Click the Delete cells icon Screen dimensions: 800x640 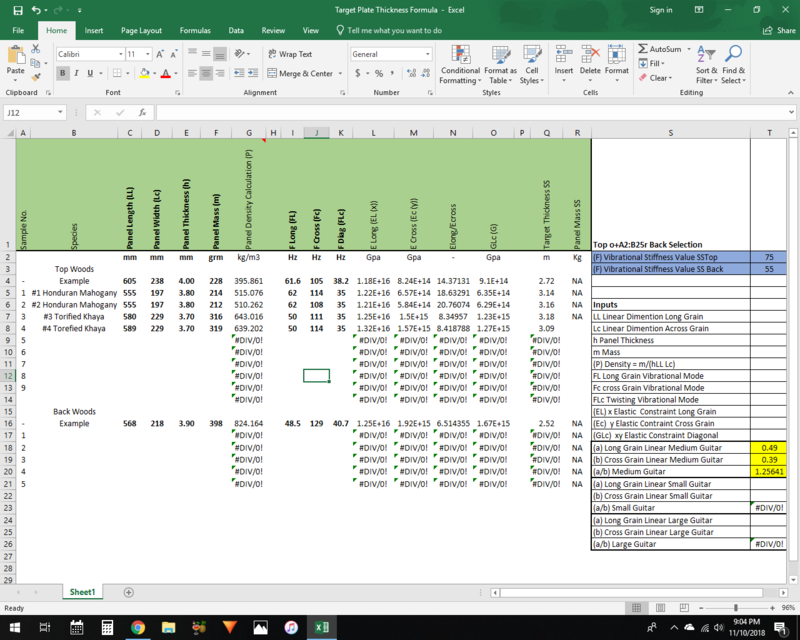[590, 54]
